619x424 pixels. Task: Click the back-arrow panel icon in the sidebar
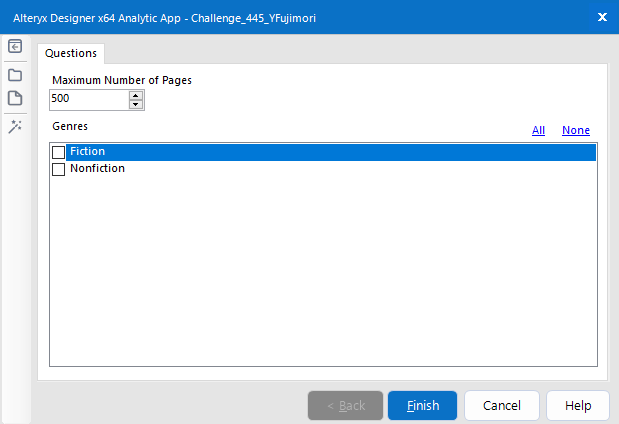[15, 47]
